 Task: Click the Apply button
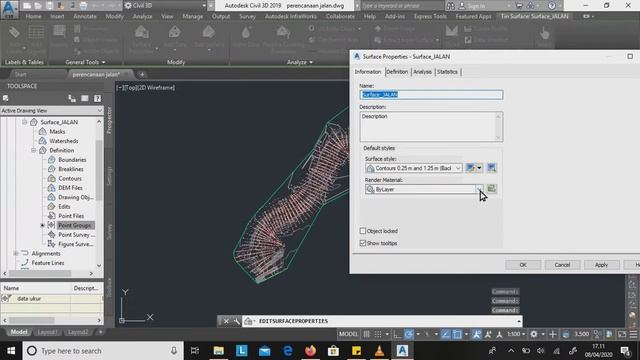601,265
